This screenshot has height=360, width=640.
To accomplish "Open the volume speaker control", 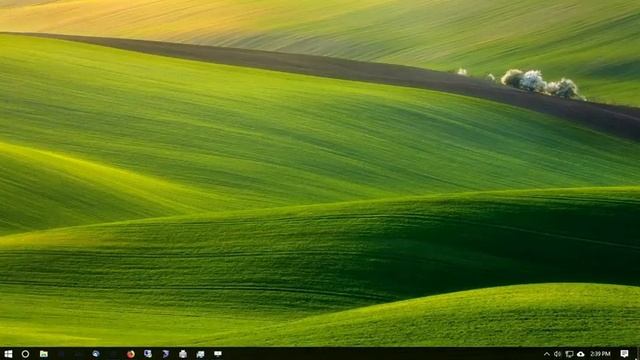I will (558, 354).
